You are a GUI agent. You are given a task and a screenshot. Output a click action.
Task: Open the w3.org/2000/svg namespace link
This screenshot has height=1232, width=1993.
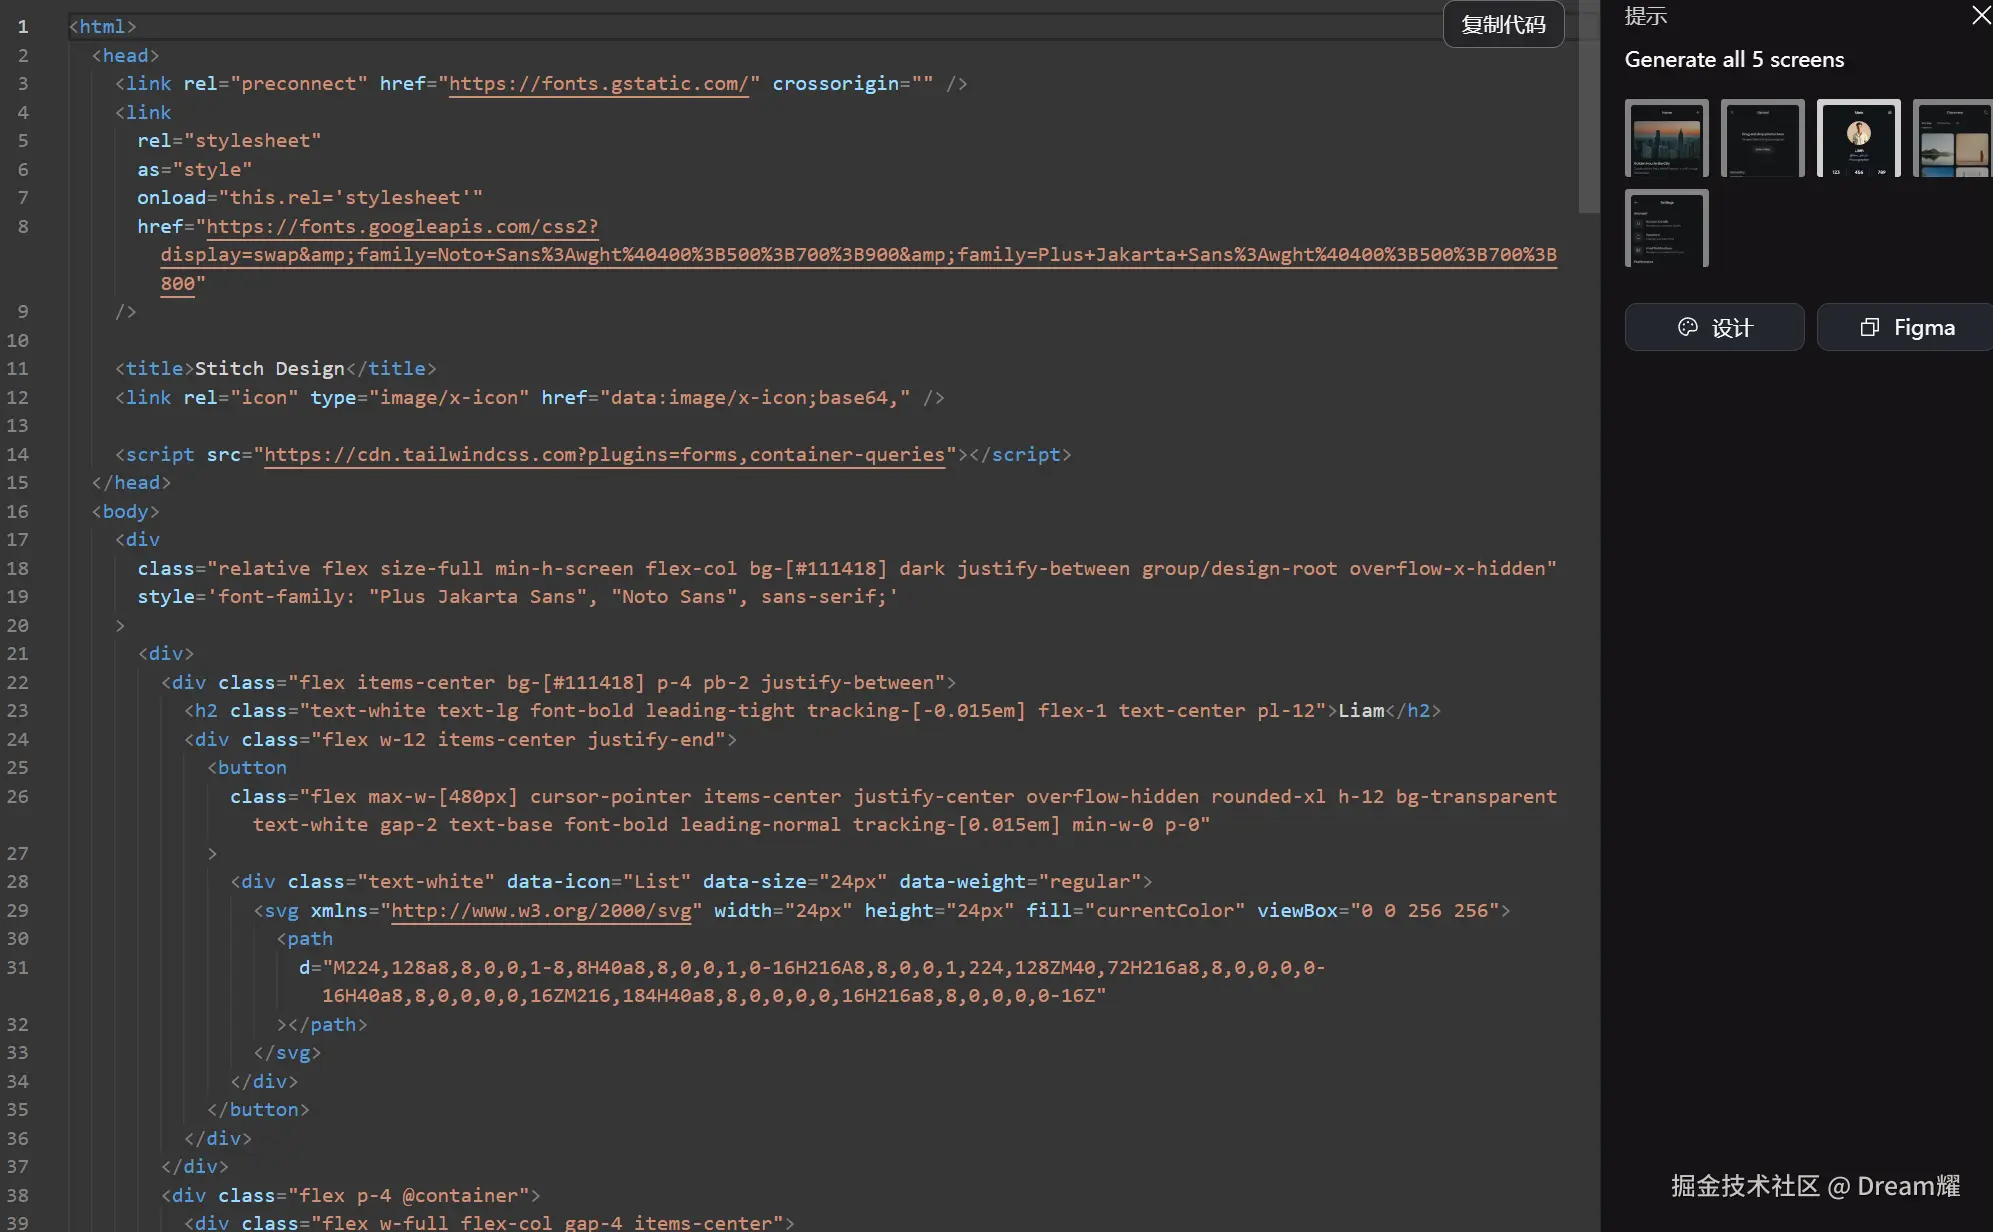540,911
